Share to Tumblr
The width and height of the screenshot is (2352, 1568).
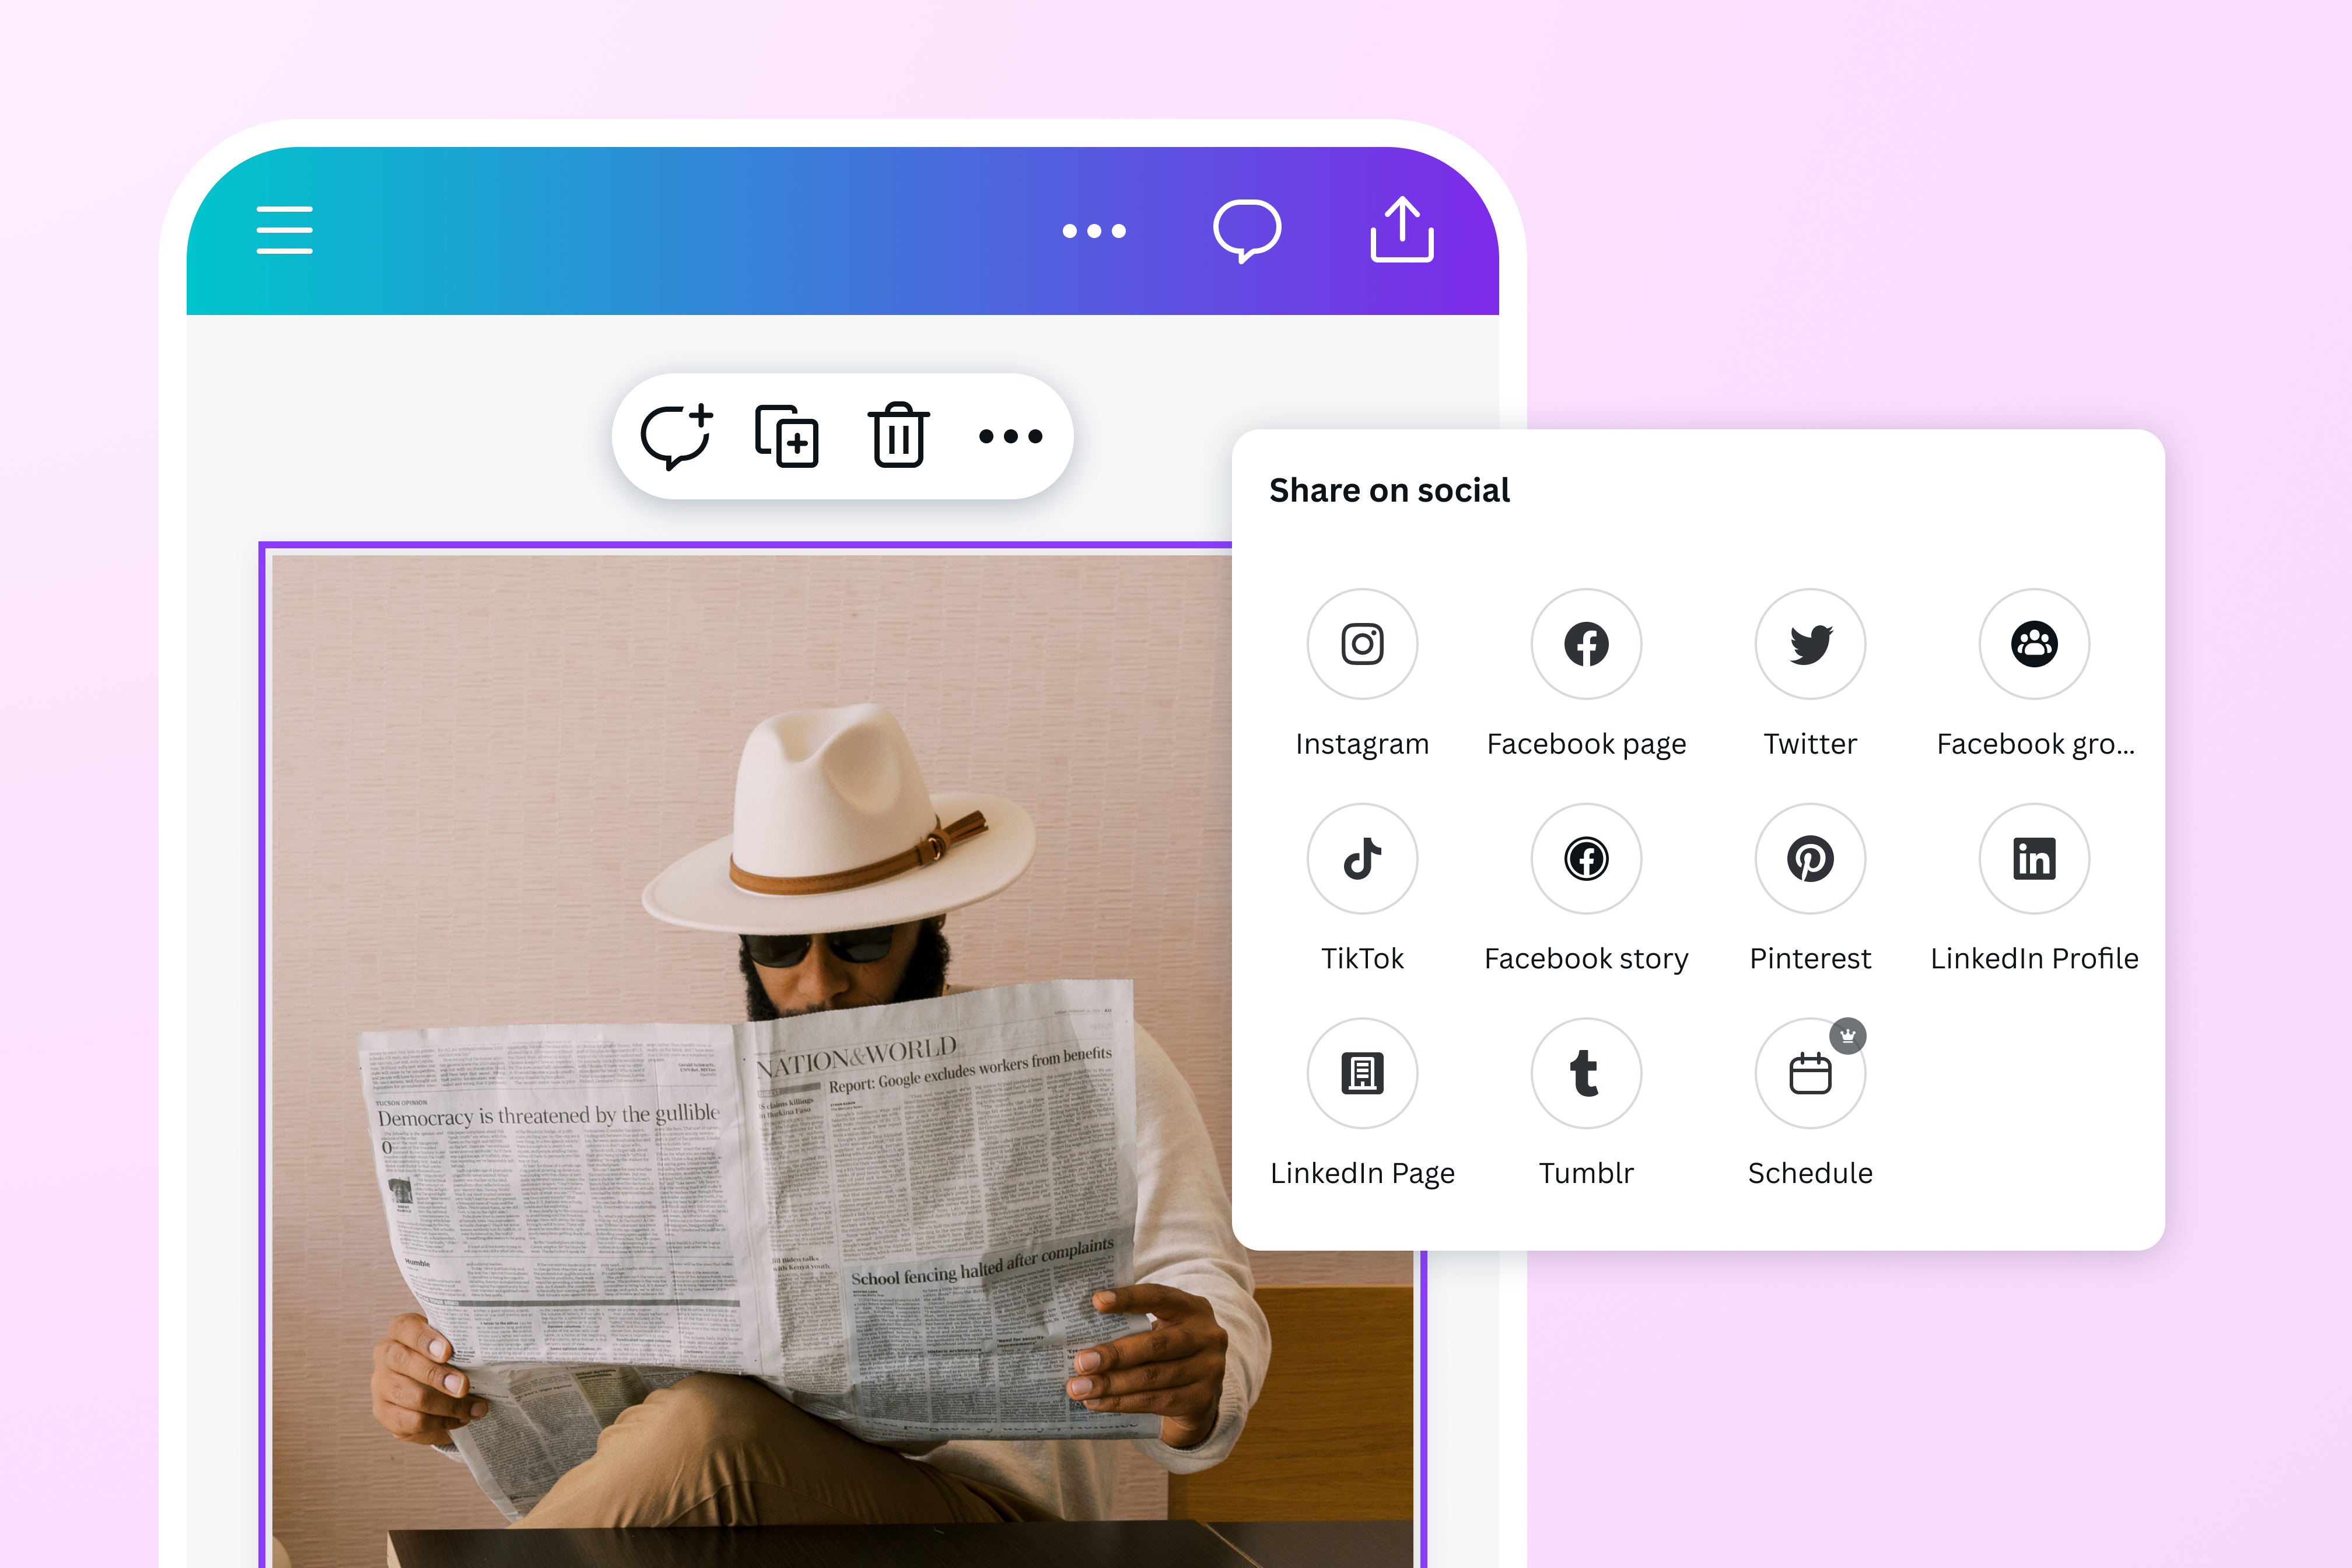(1586, 1073)
